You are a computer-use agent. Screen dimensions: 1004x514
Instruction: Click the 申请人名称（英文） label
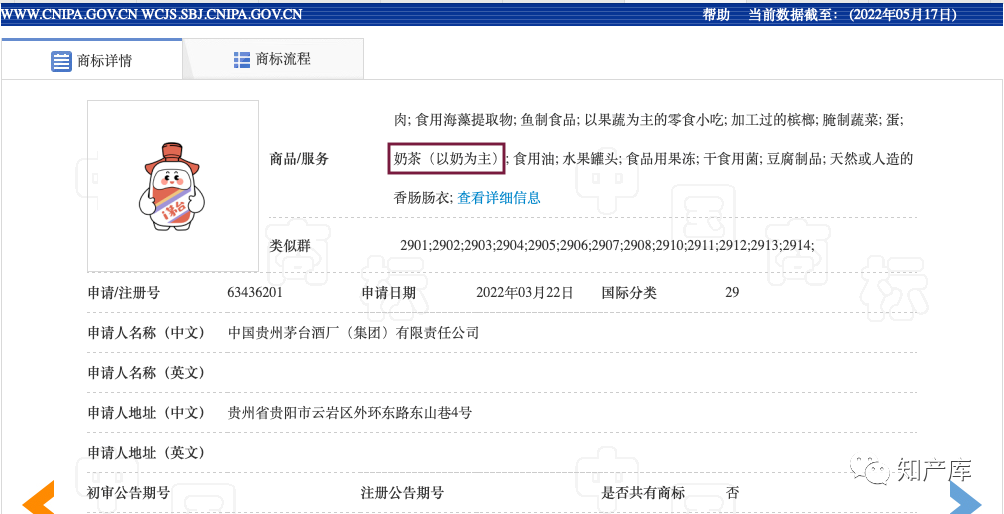coord(147,373)
